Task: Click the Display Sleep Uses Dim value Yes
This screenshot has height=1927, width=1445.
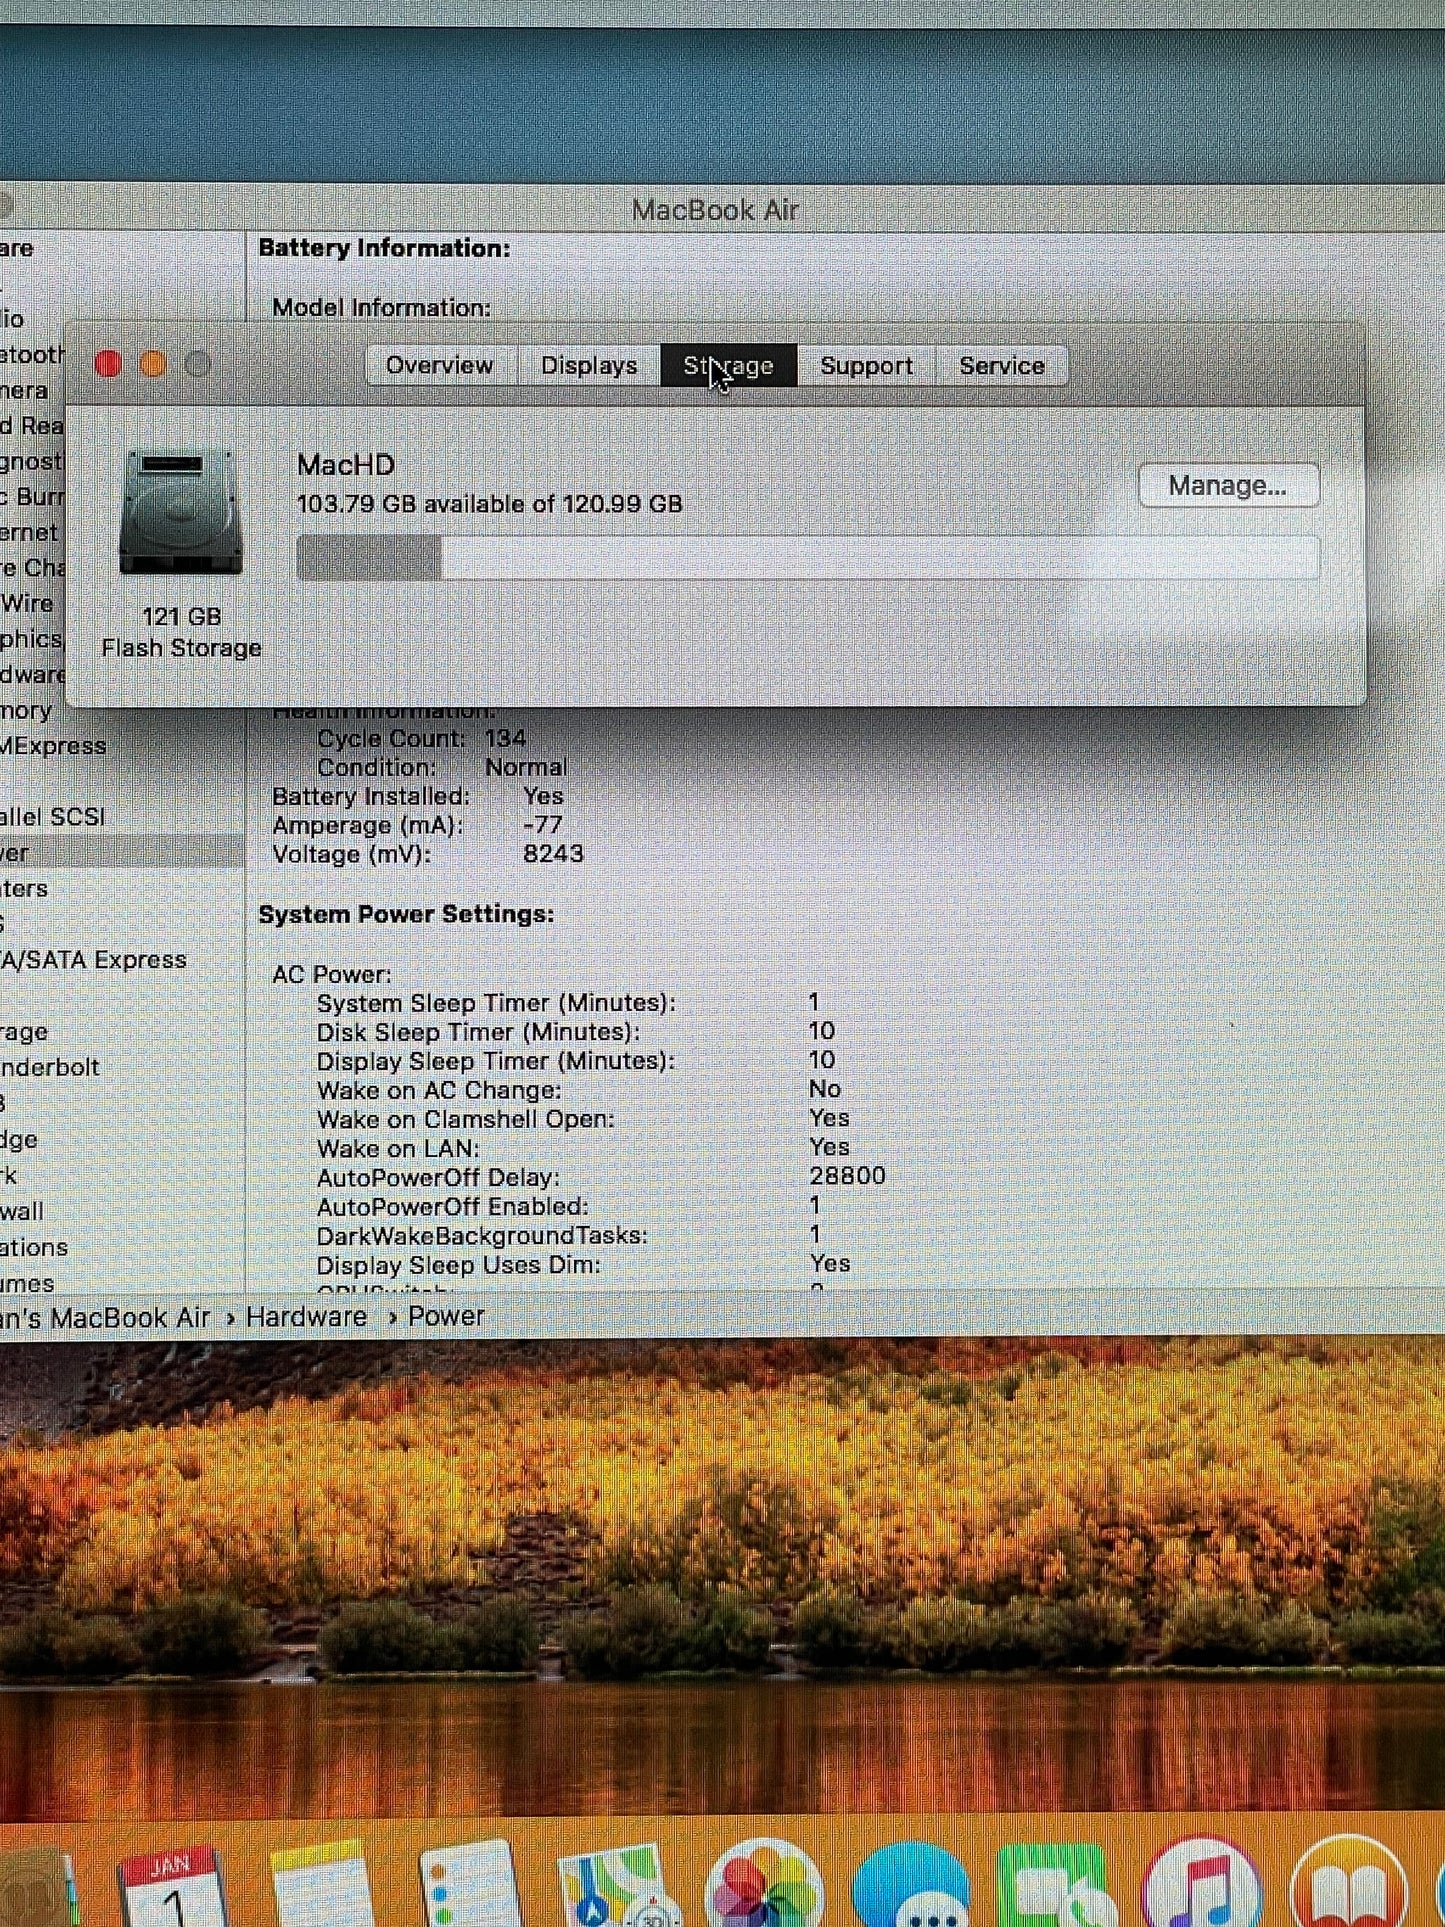Action: (830, 1264)
